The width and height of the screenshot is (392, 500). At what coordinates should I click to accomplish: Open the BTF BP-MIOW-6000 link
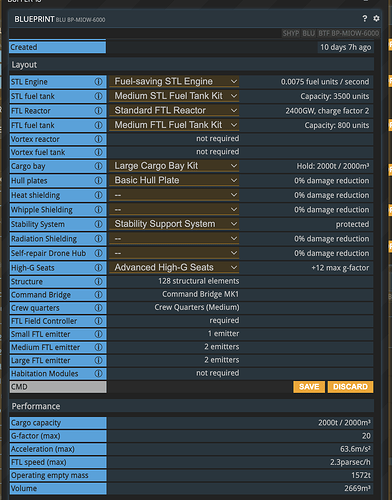[348, 33]
